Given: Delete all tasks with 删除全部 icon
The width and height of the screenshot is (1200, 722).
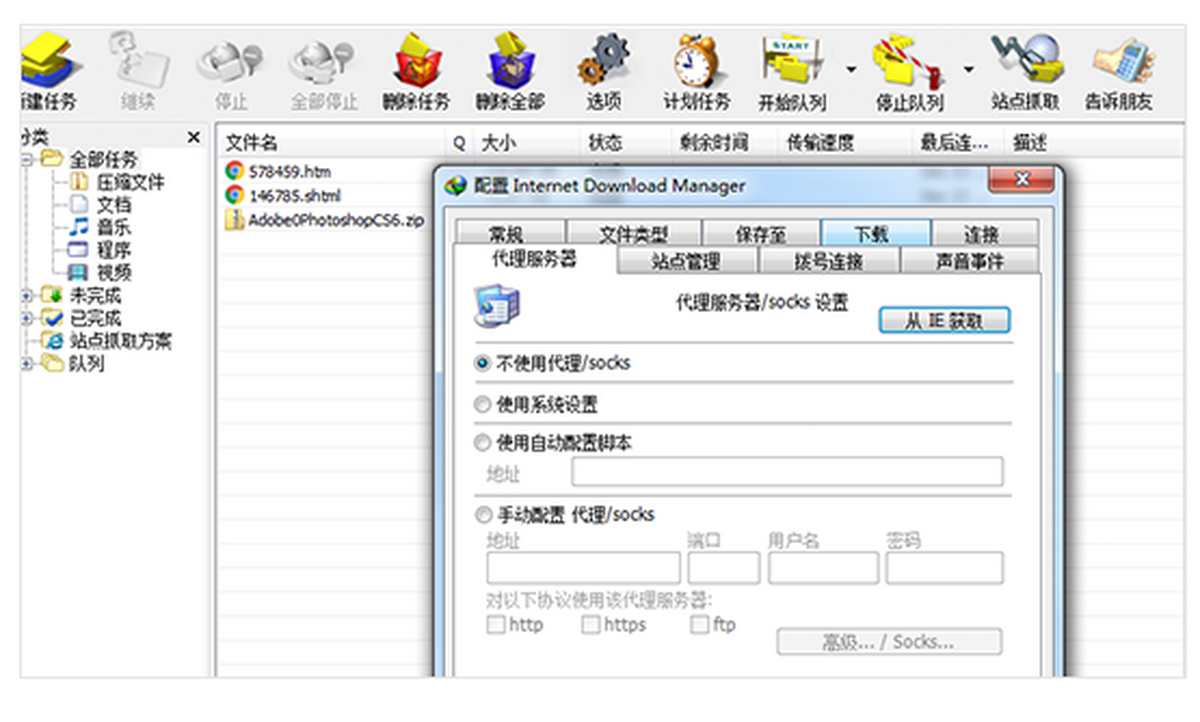Looking at the screenshot, I should (x=510, y=60).
